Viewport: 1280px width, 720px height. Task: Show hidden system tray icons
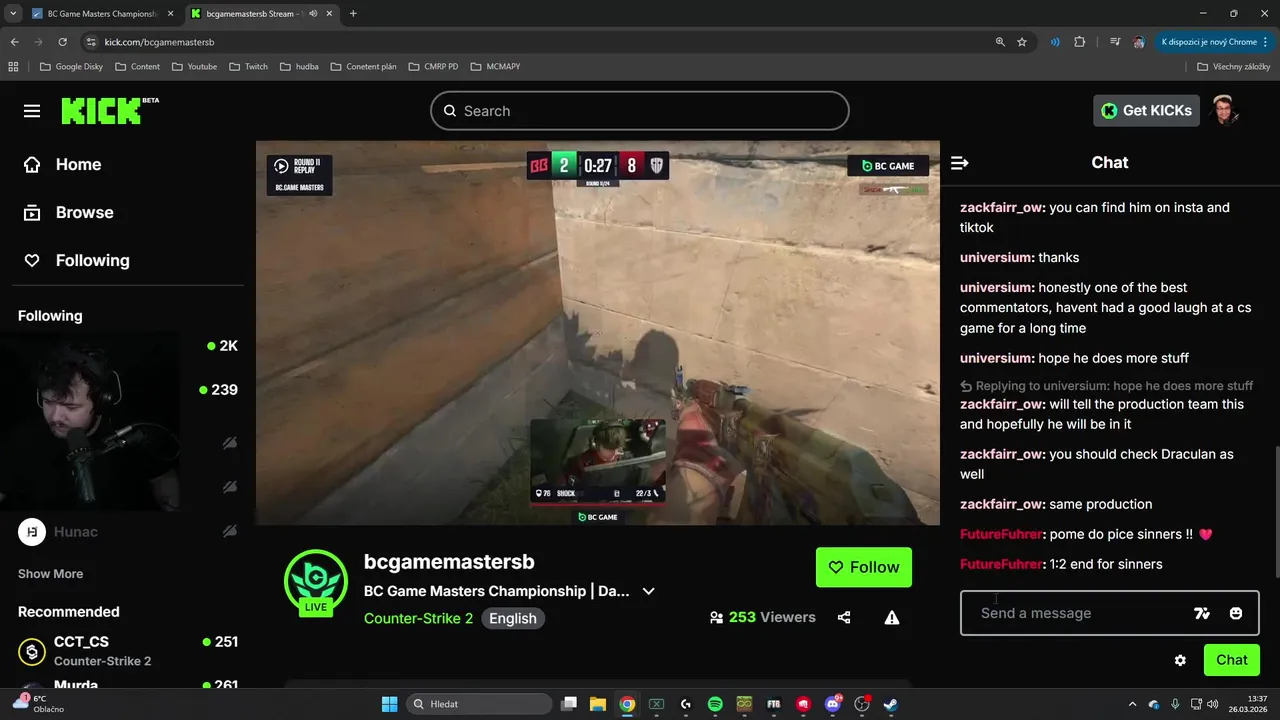pyautogui.click(x=1132, y=704)
